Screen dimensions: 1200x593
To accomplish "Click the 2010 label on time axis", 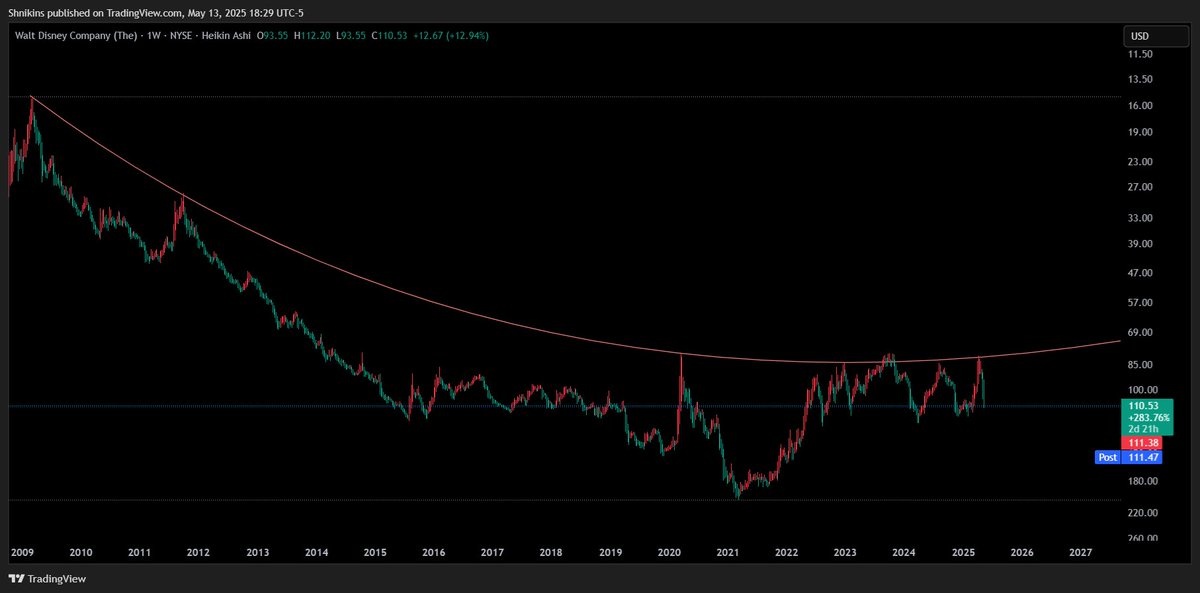I will (x=81, y=553).
